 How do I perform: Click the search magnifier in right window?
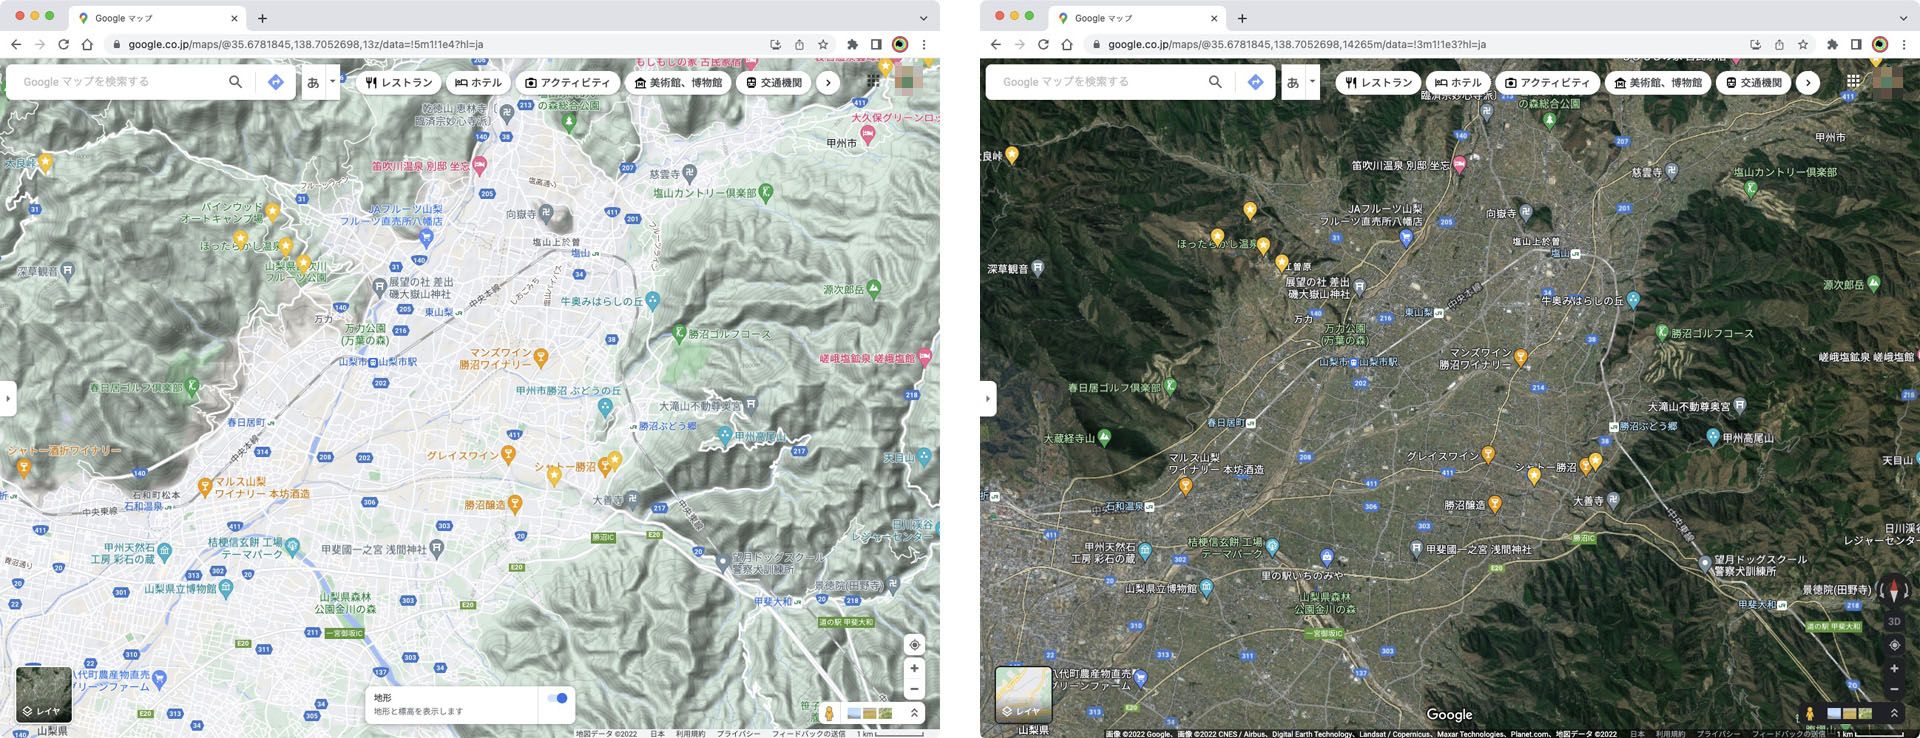(1215, 82)
